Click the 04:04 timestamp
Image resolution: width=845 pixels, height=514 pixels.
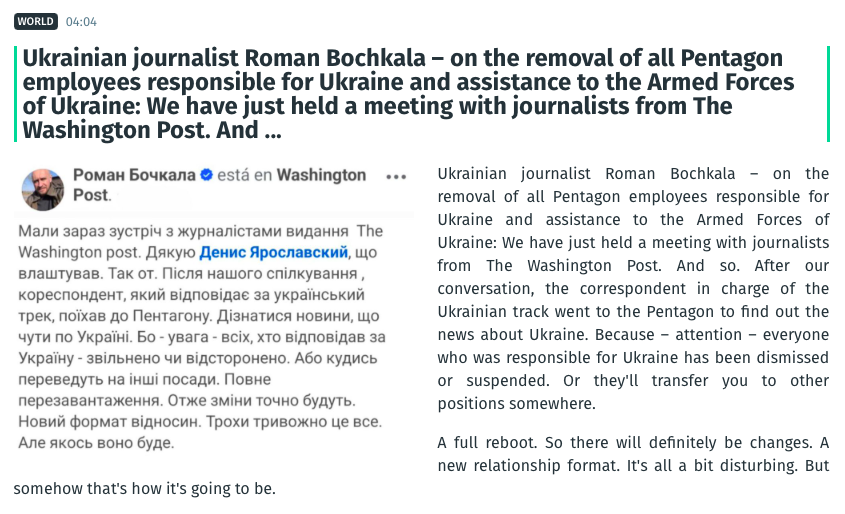click(81, 22)
